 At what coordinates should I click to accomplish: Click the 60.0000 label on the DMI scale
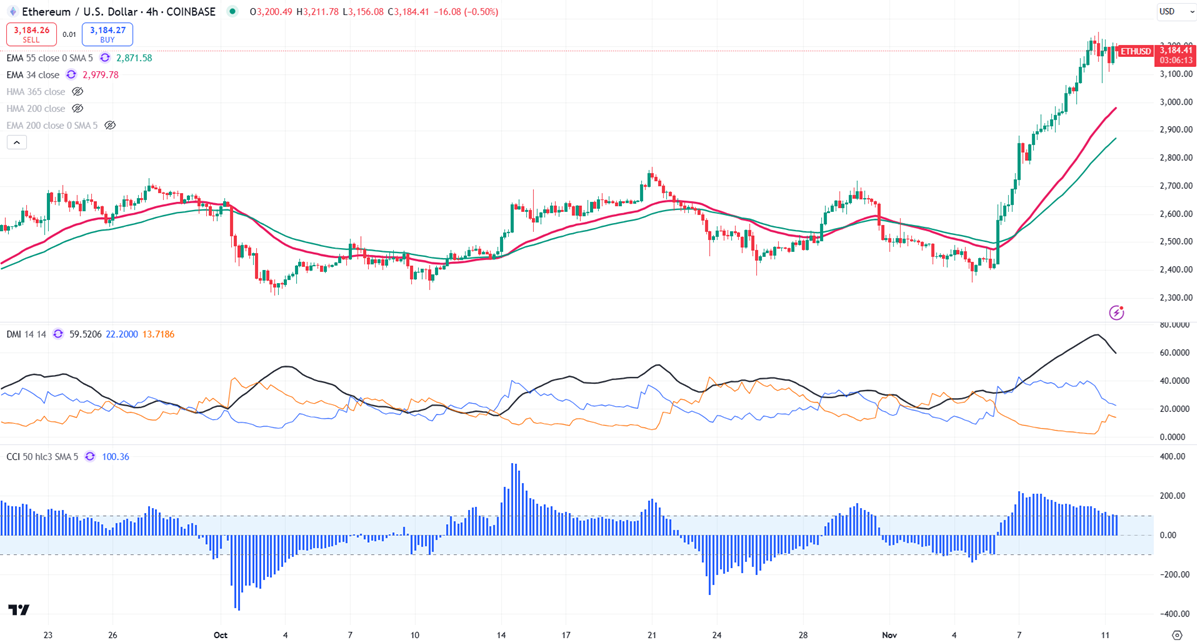[1175, 353]
